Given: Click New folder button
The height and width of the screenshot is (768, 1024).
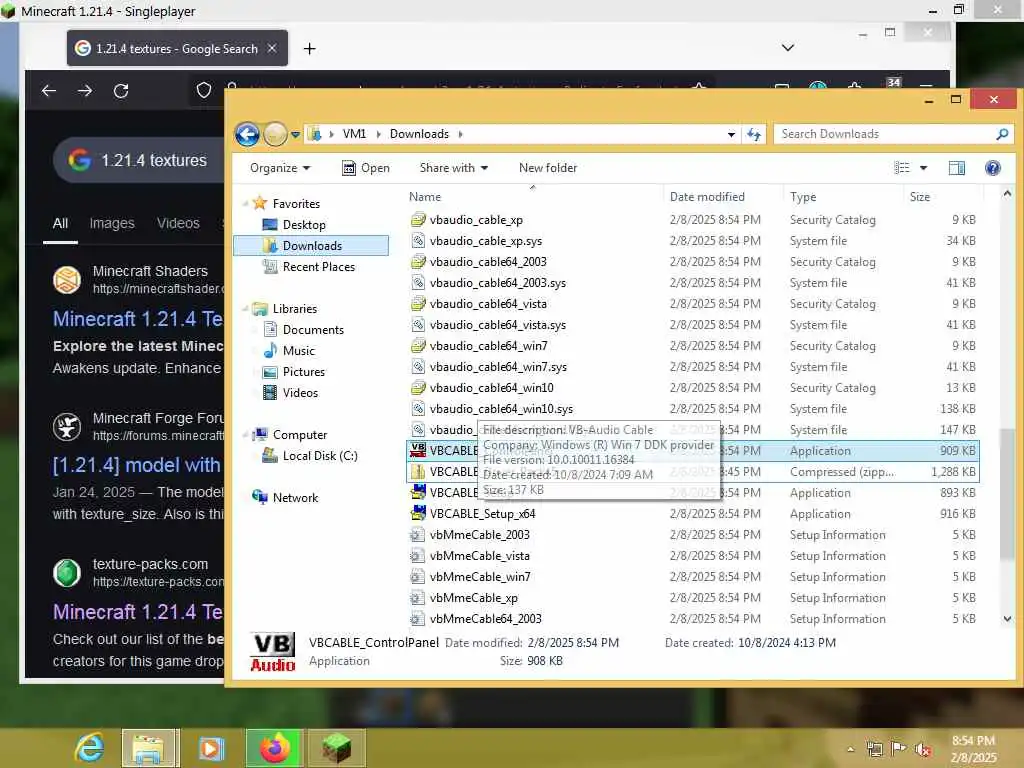Looking at the screenshot, I should click(x=548, y=168).
